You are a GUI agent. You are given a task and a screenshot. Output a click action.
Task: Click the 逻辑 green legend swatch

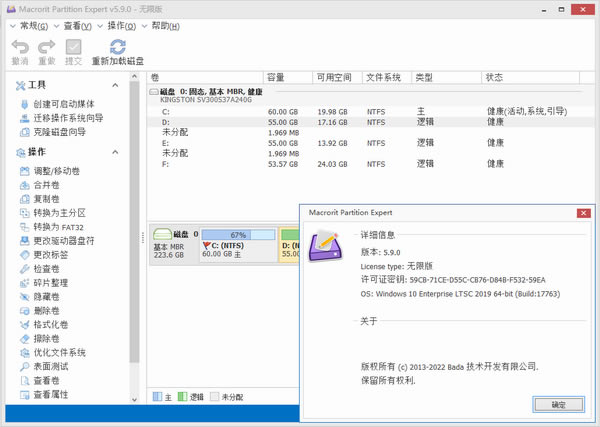tap(183, 397)
